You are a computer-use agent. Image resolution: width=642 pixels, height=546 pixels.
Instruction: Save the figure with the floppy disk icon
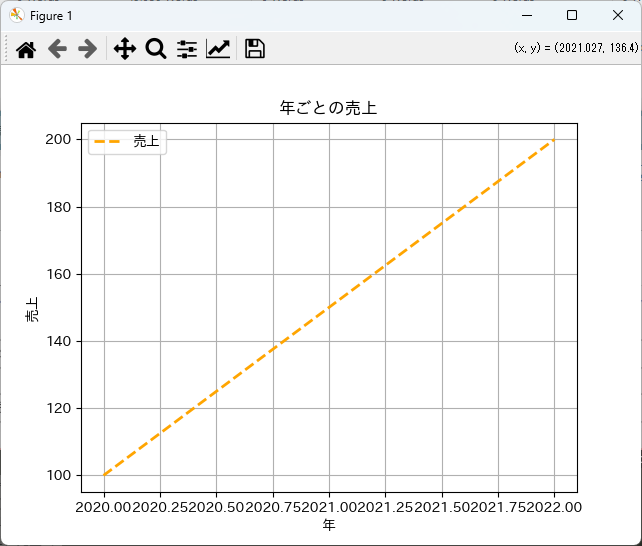[x=254, y=49]
